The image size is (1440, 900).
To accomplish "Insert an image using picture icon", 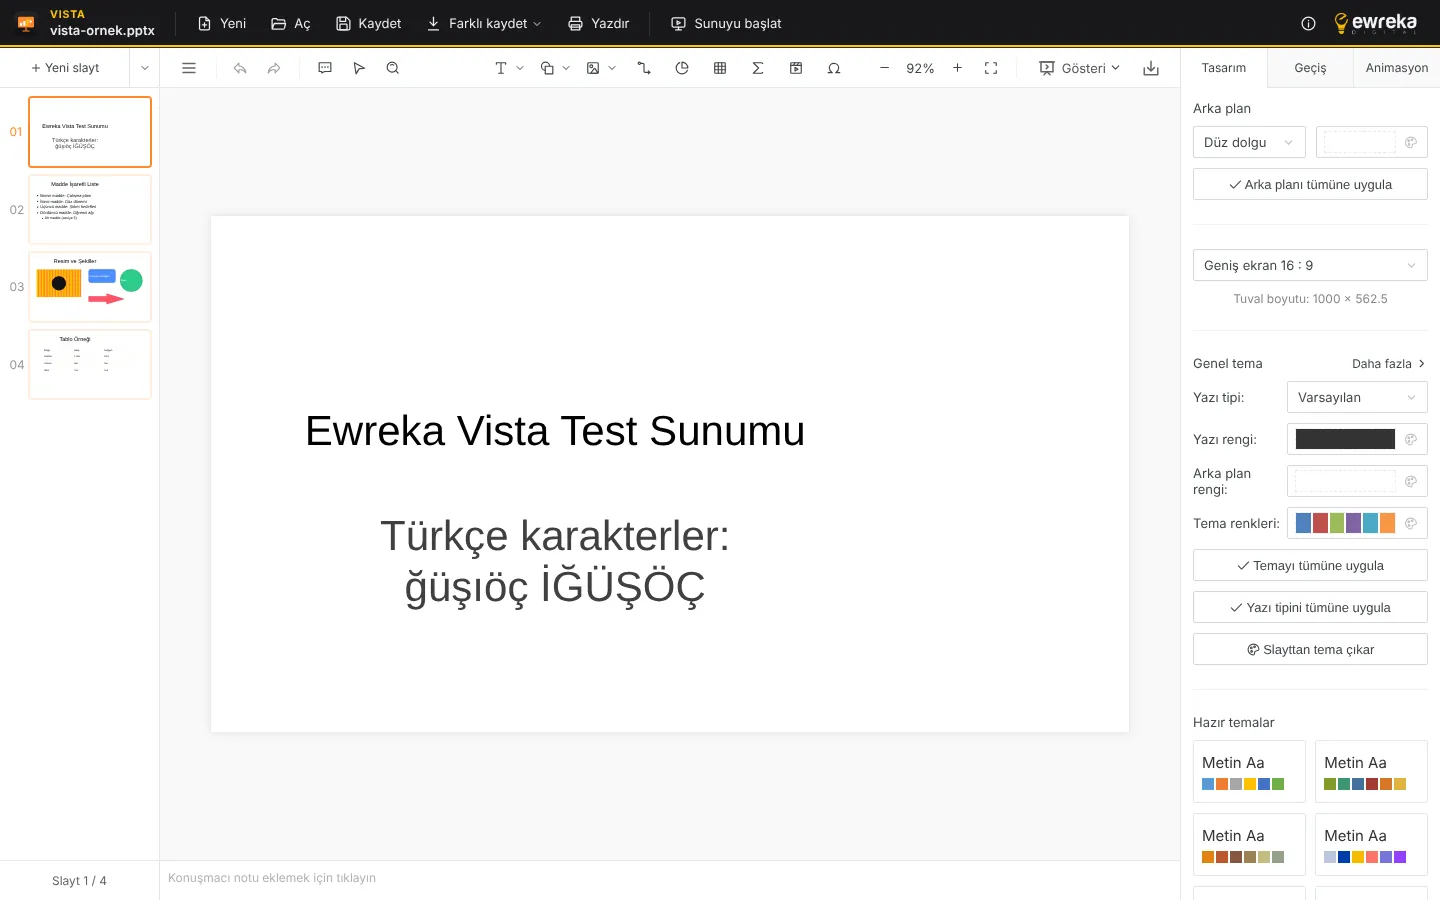I will [x=593, y=68].
